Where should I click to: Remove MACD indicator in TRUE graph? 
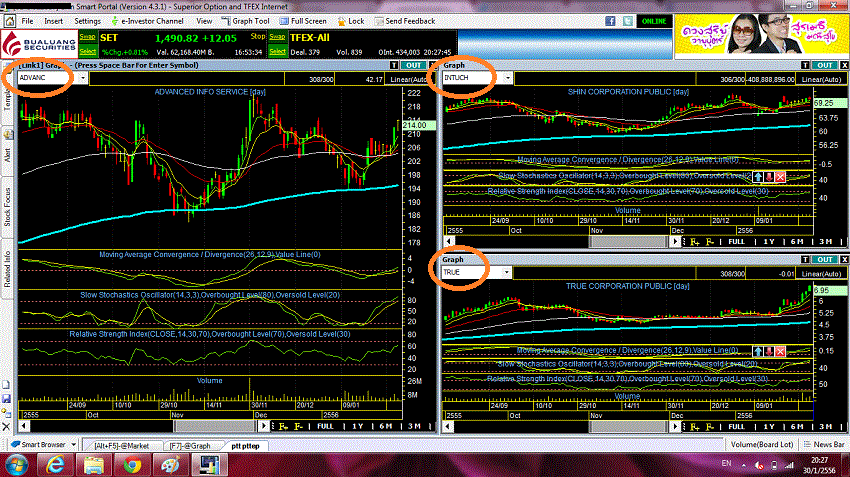tap(780, 351)
